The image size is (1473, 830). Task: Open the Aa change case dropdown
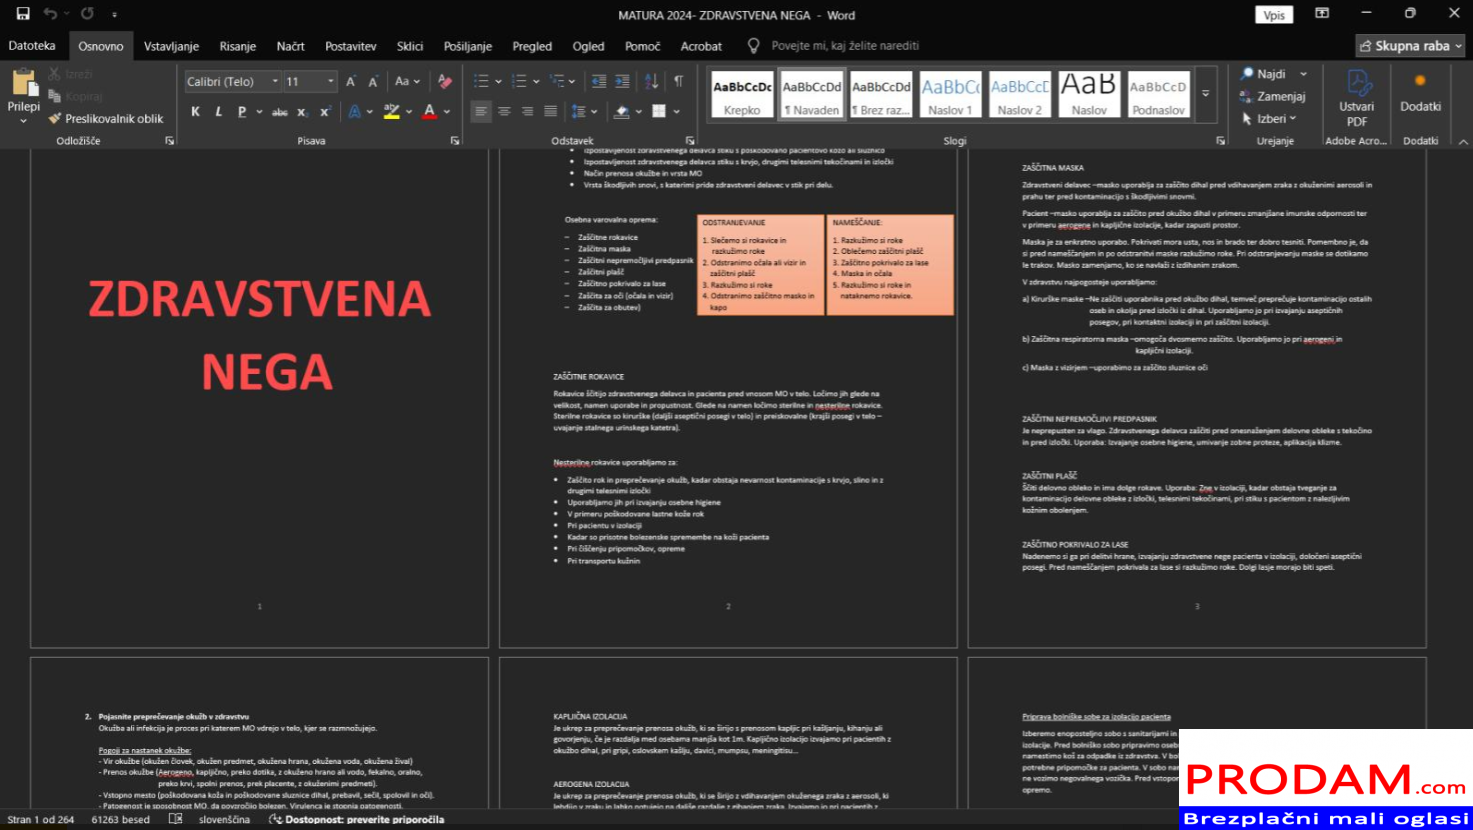(407, 82)
